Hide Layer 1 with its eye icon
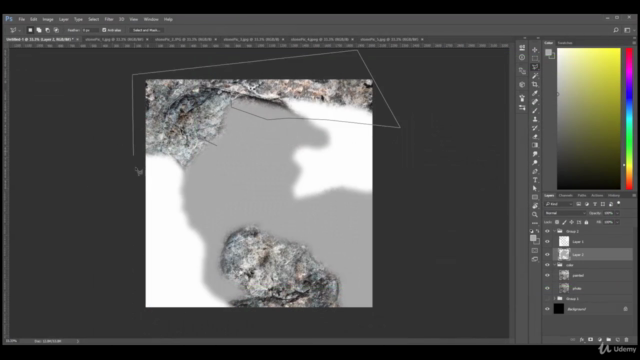 pyautogui.click(x=547, y=242)
